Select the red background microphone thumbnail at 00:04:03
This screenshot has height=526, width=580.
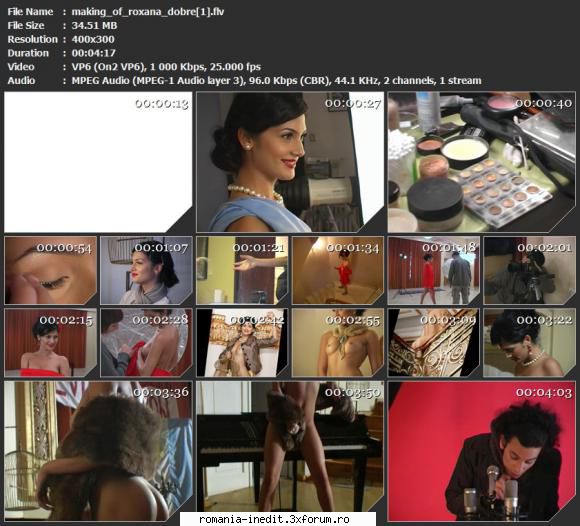pos(482,451)
